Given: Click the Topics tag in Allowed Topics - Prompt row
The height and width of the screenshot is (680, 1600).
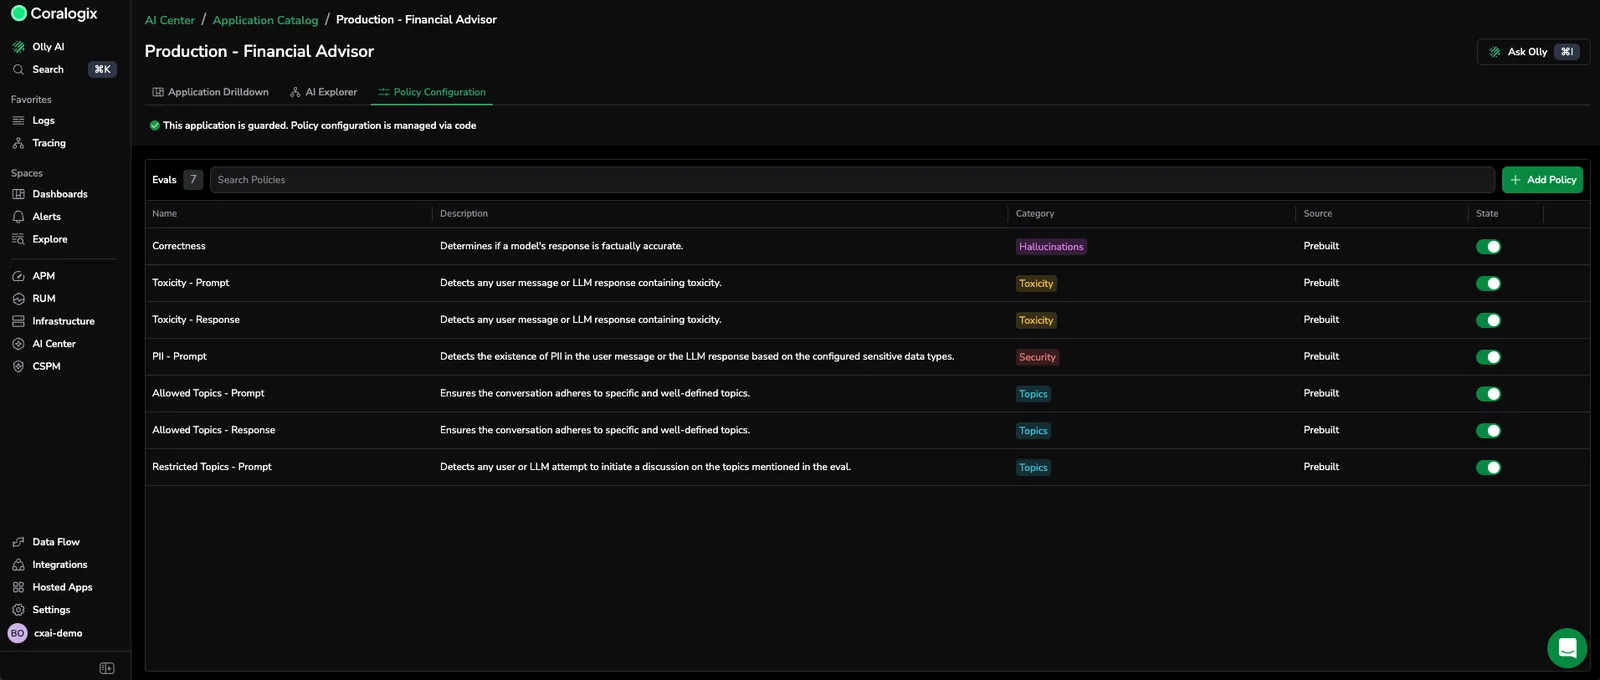Looking at the screenshot, I should pos(1033,394).
